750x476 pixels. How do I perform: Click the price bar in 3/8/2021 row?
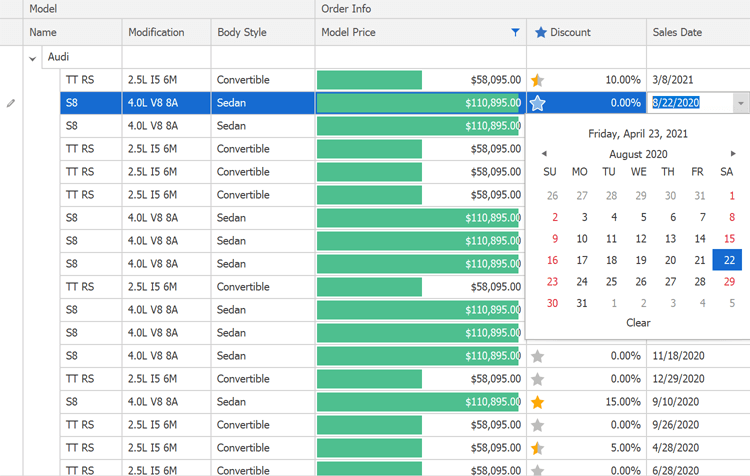tap(369, 80)
